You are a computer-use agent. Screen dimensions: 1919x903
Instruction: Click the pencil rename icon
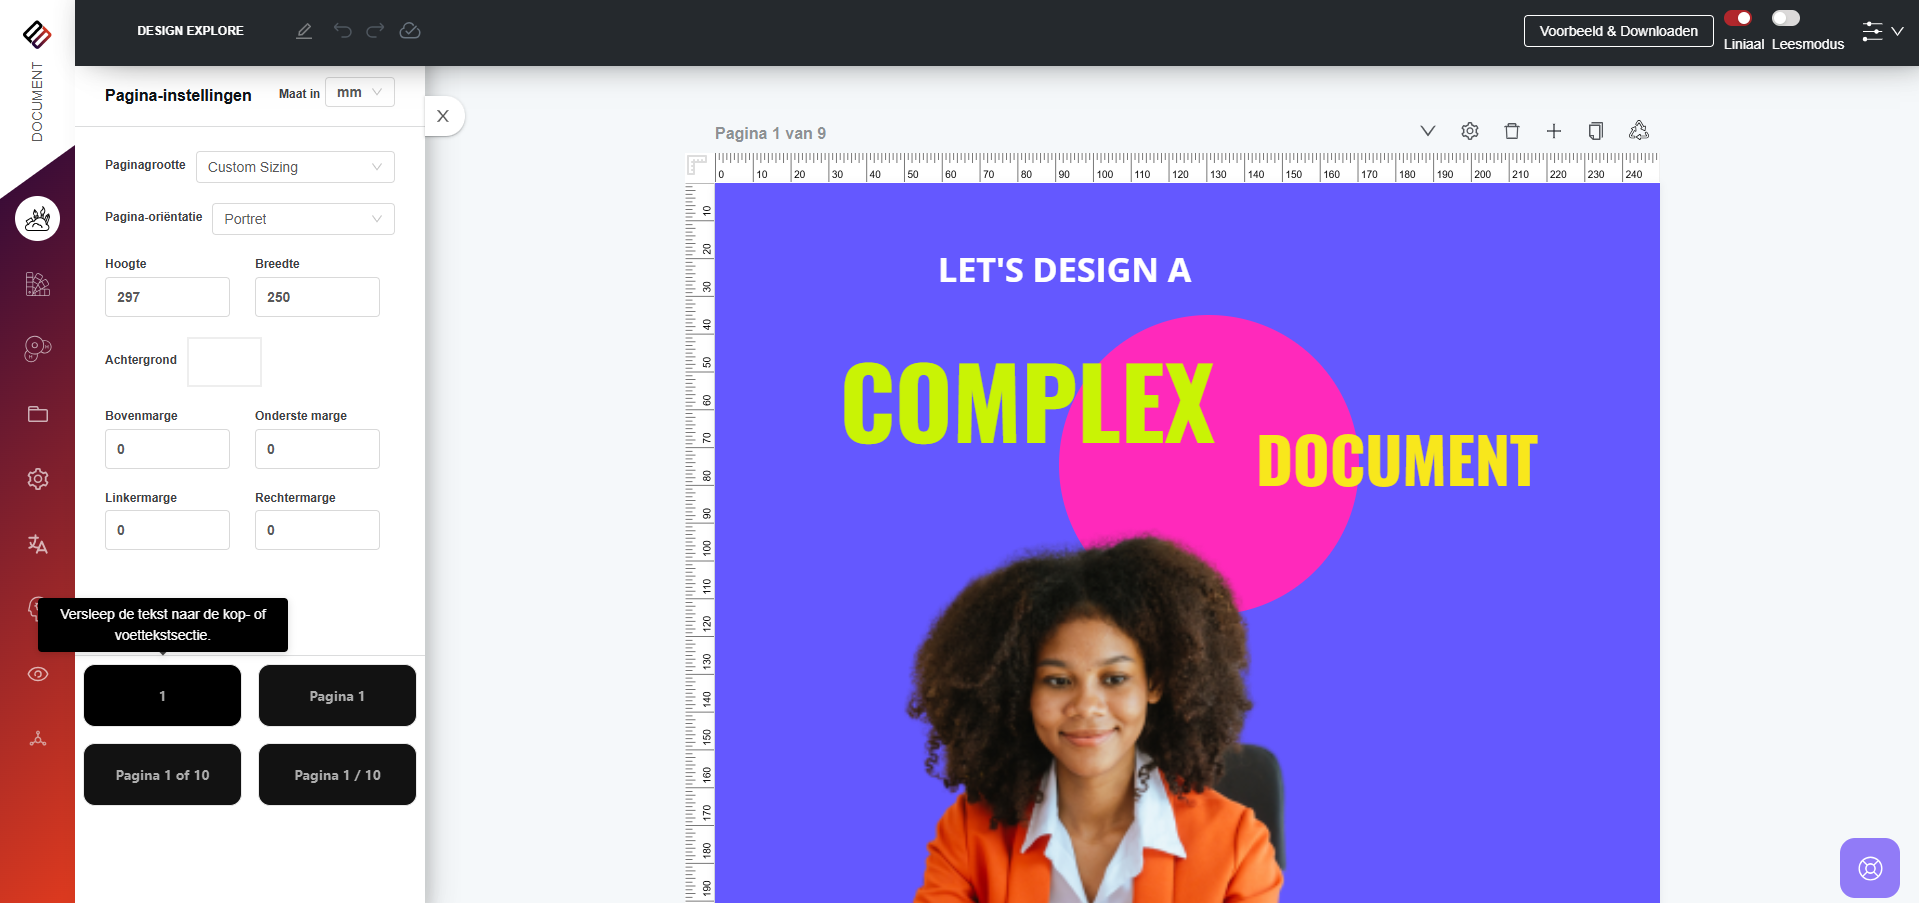[304, 31]
